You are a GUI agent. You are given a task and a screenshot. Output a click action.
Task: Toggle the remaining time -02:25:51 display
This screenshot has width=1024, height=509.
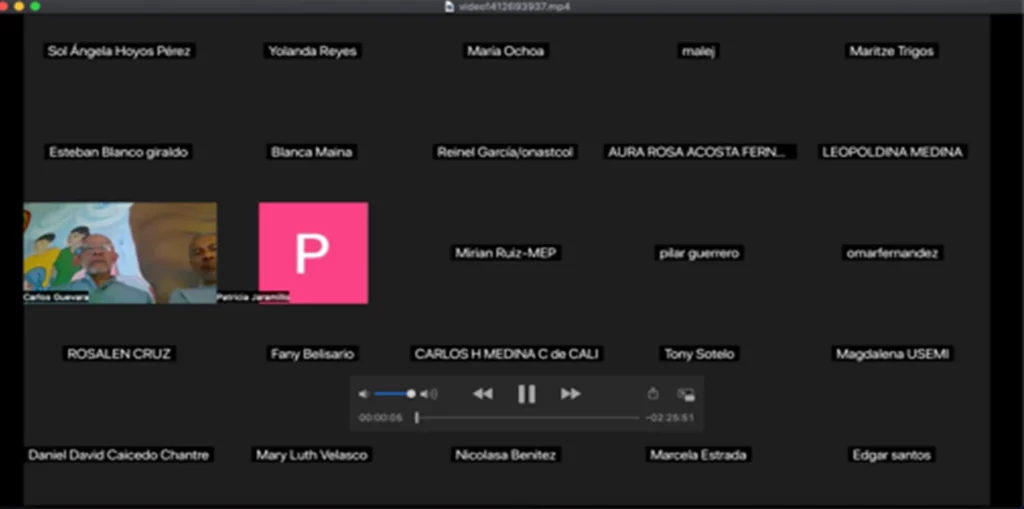coord(669,418)
